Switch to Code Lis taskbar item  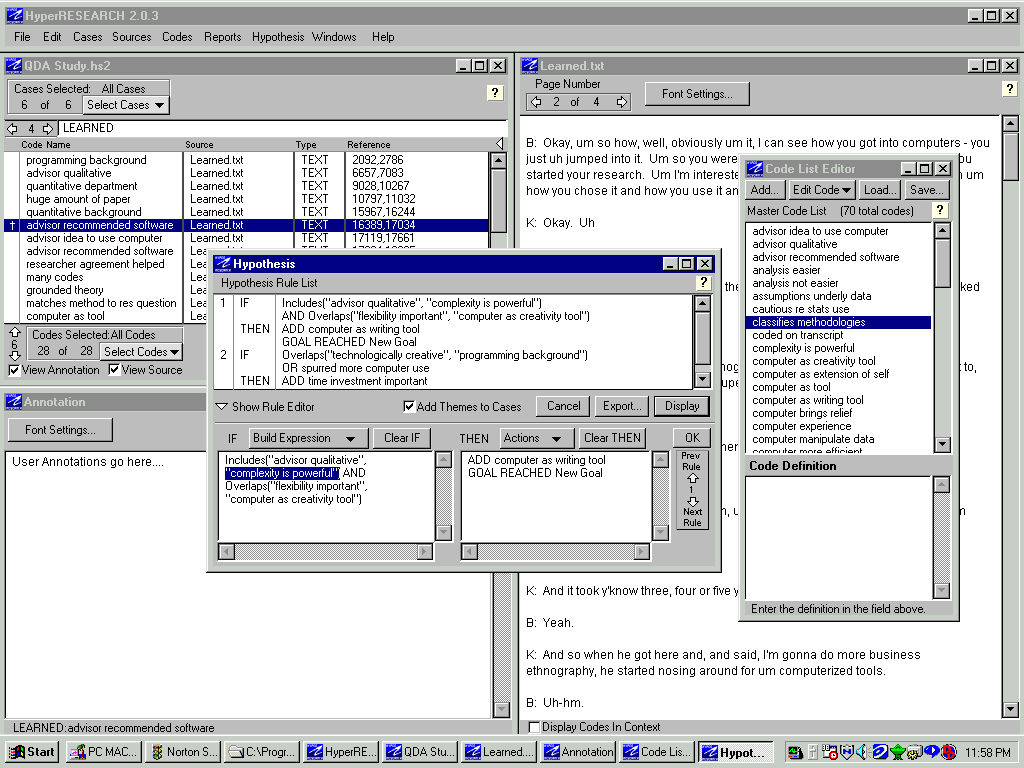click(658, 752)
